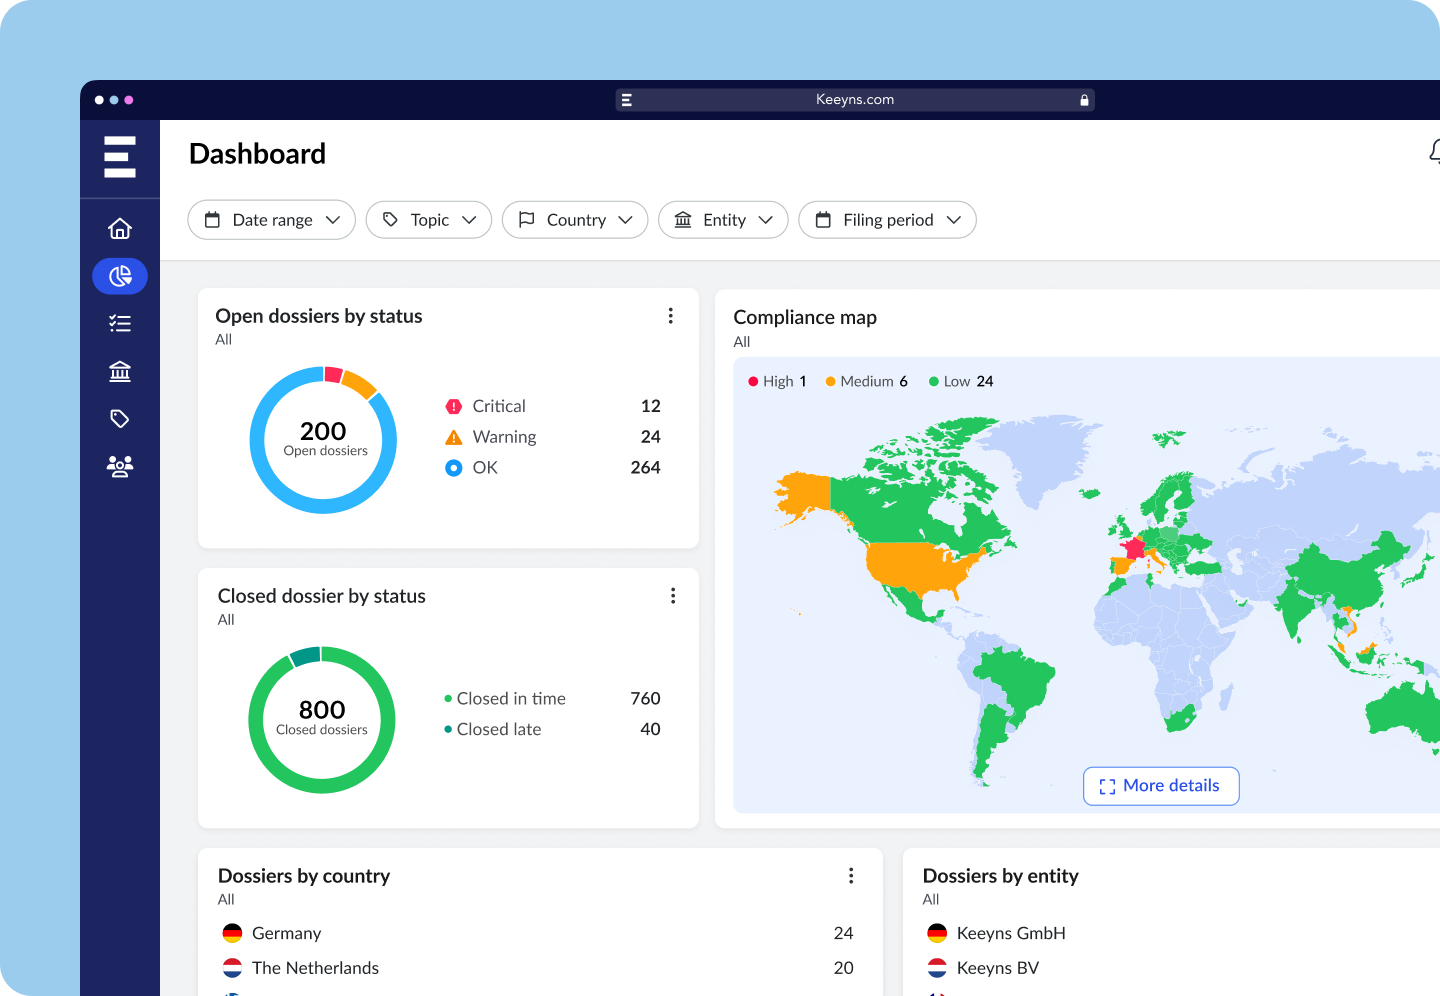1440x996 pixels.
Task: Click the Closed in time legend row
Action: (552, 699)
